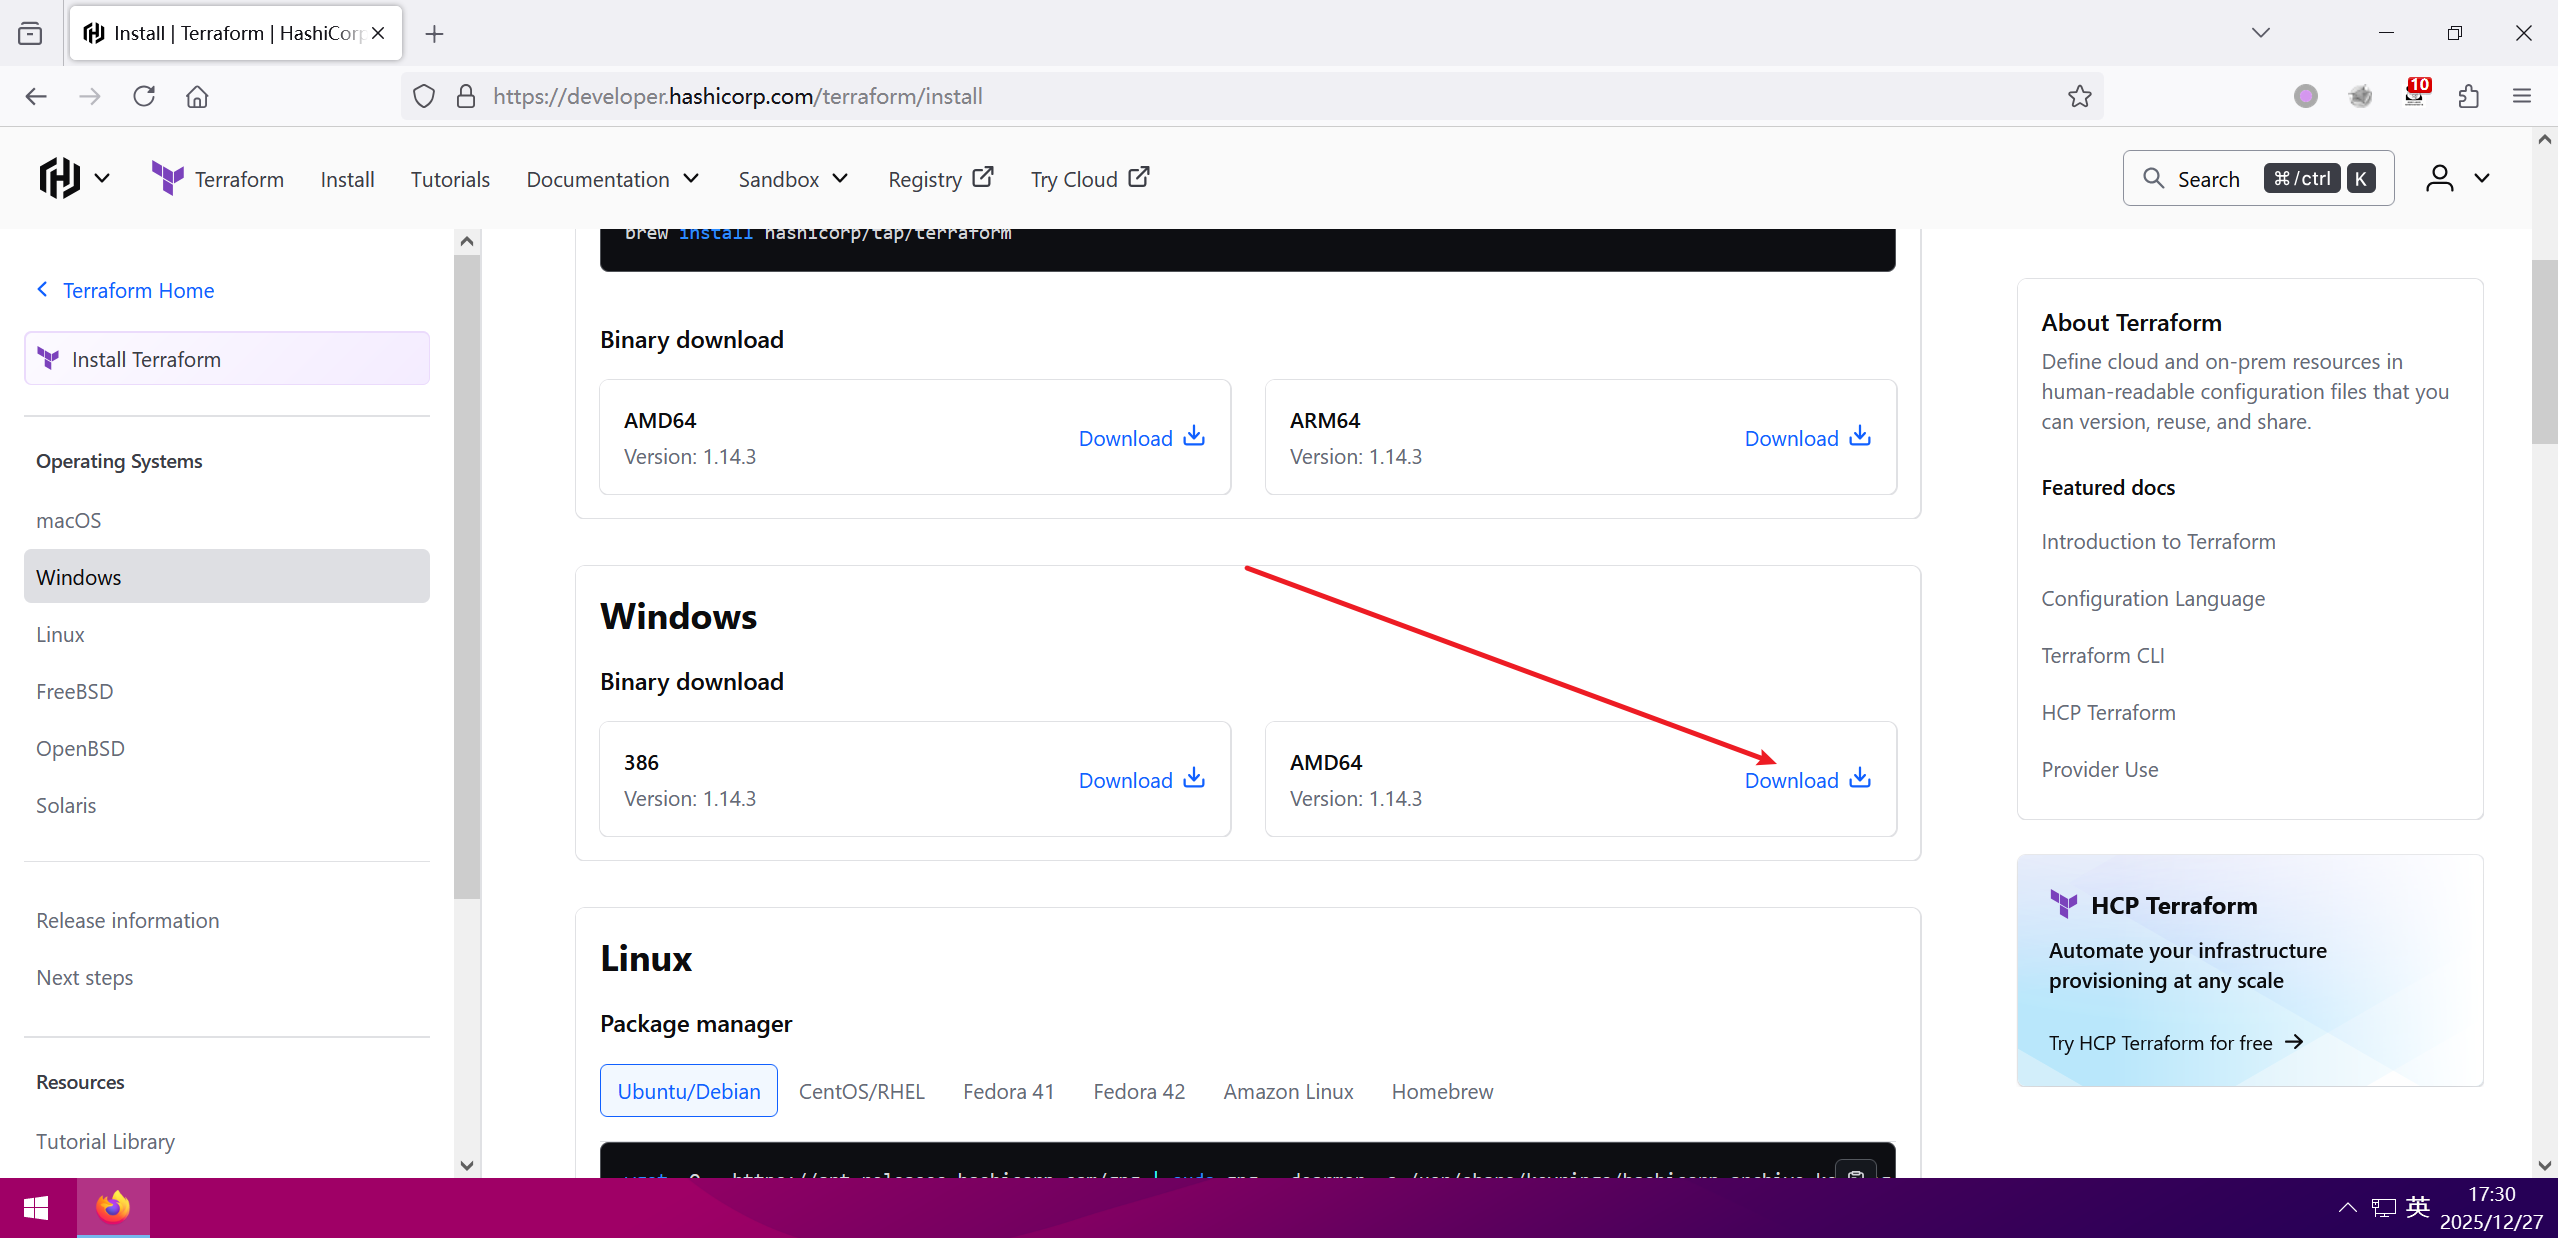The height and width of the screenshot is (1238, 2558).
Task: Expand the Sandbox dropdown menu
Action: 793,179
